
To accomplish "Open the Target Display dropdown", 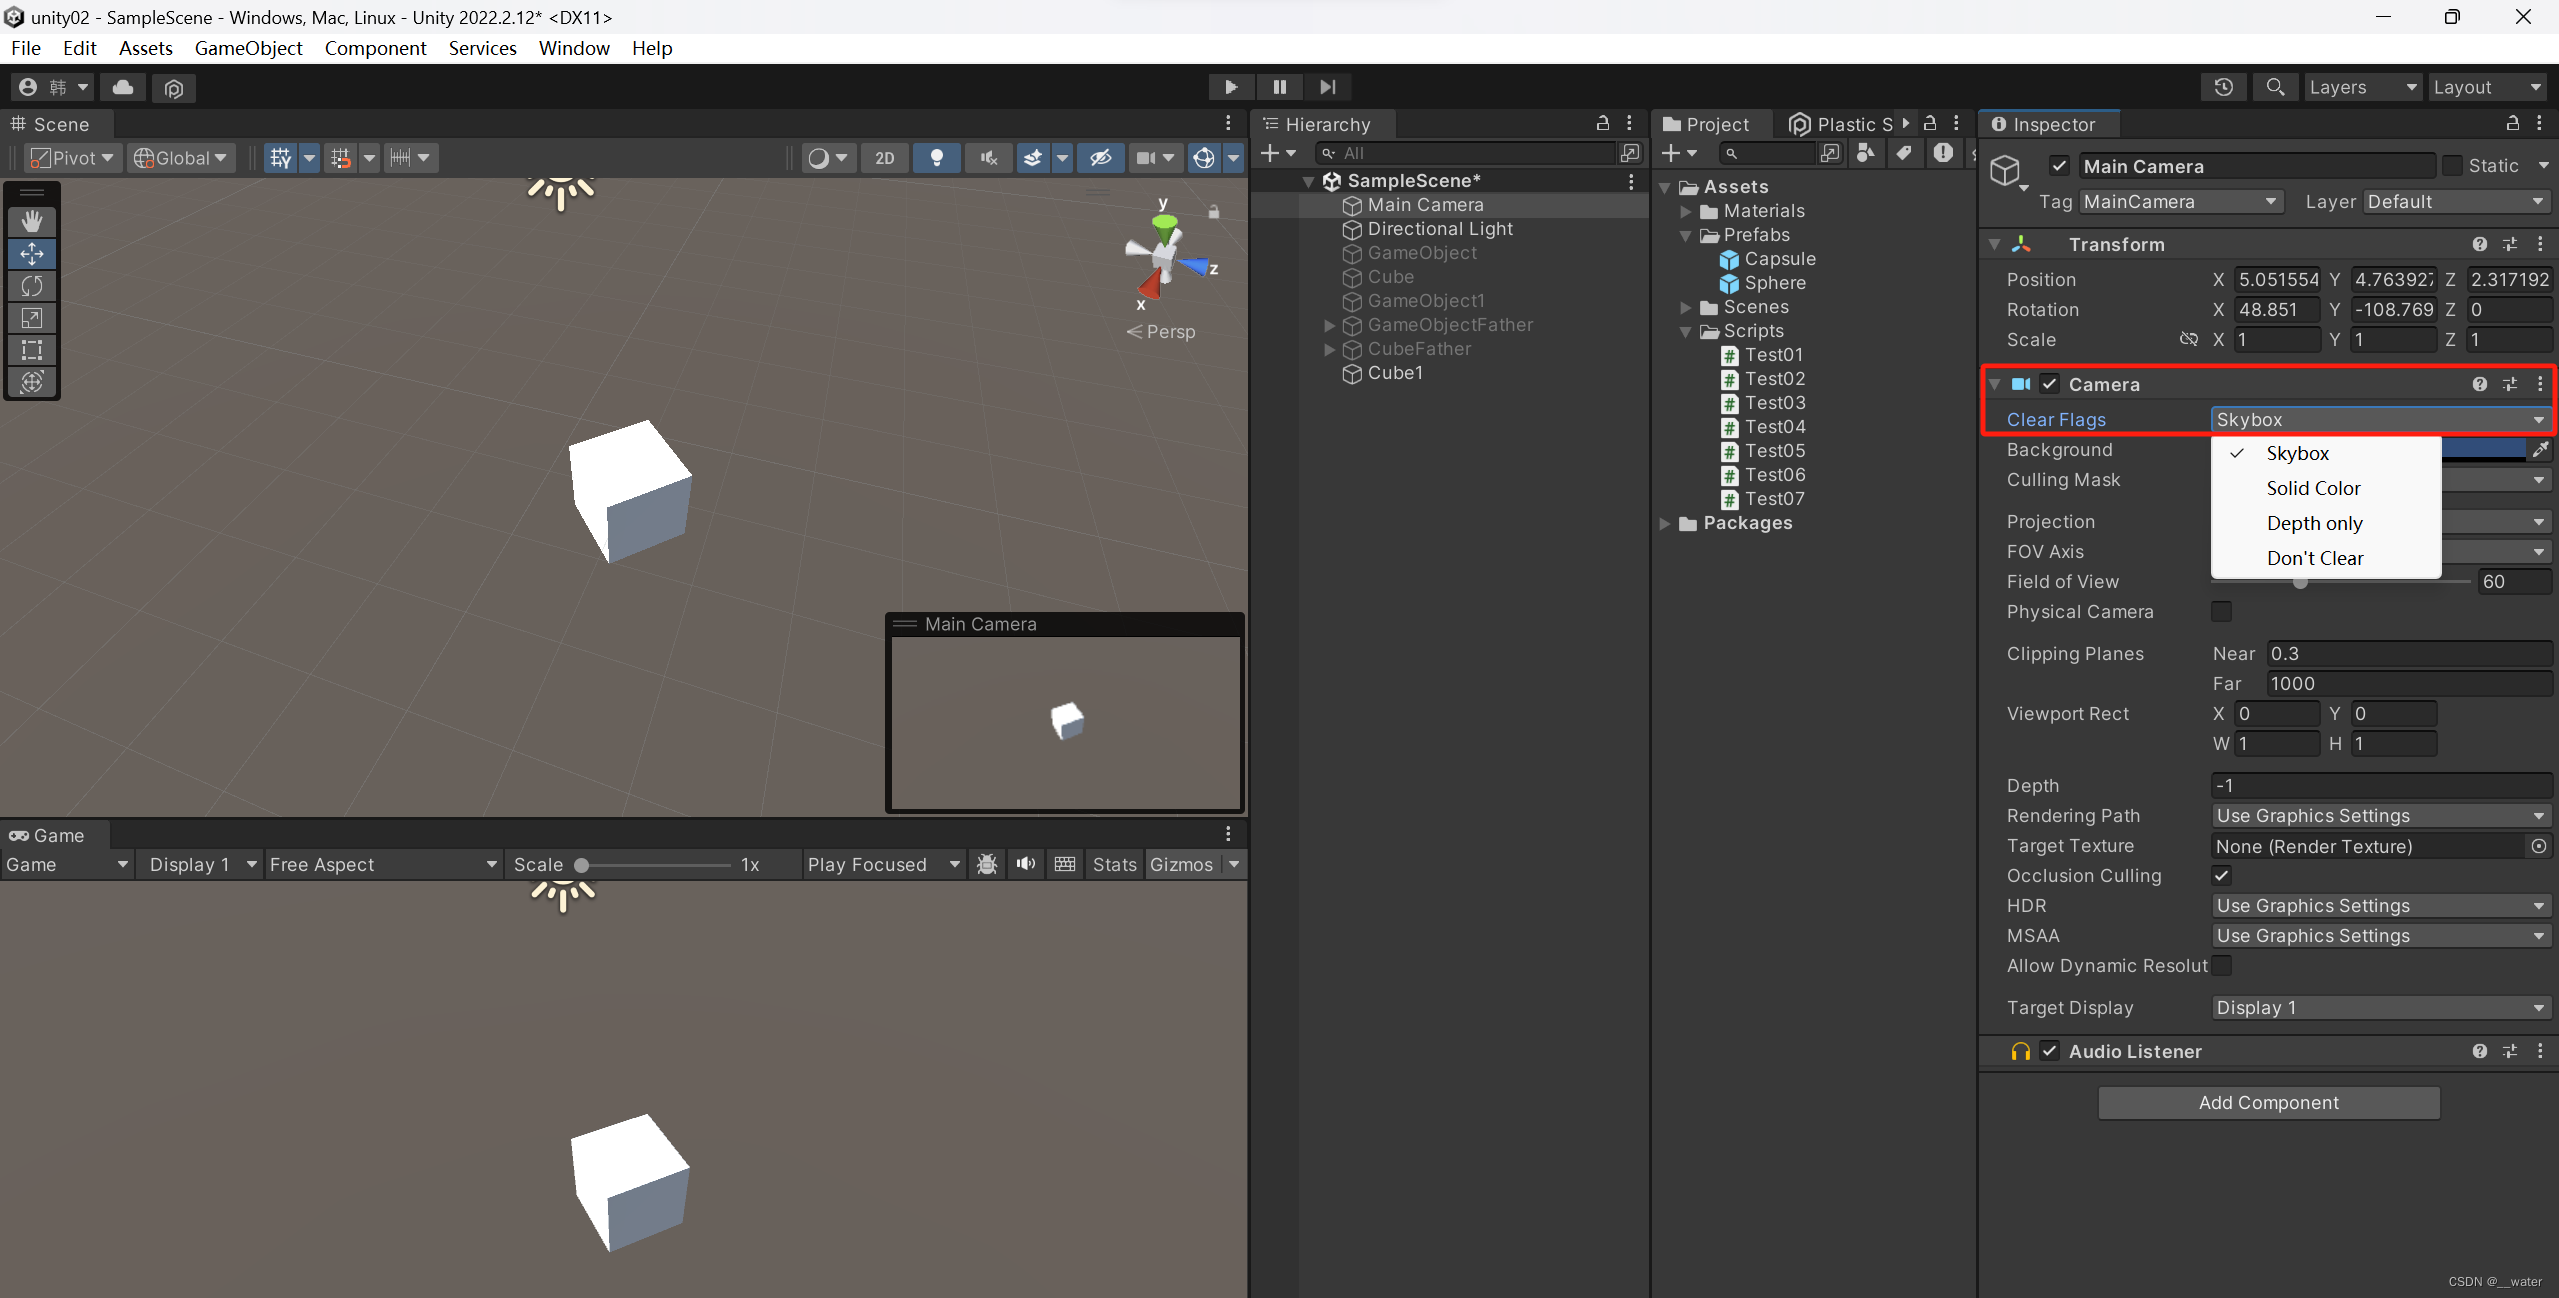I will click(x=2378, y=1007).
